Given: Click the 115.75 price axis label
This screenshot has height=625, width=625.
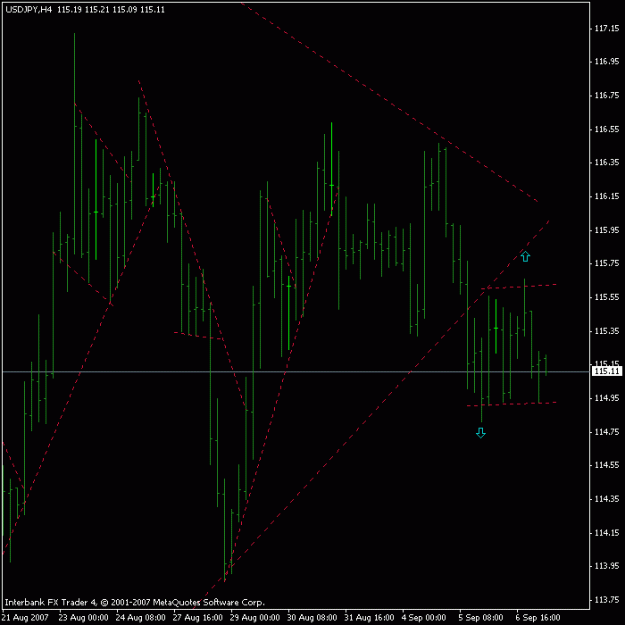Looking at the screenshot, I should pyautogui.click(x=607, y=263).
